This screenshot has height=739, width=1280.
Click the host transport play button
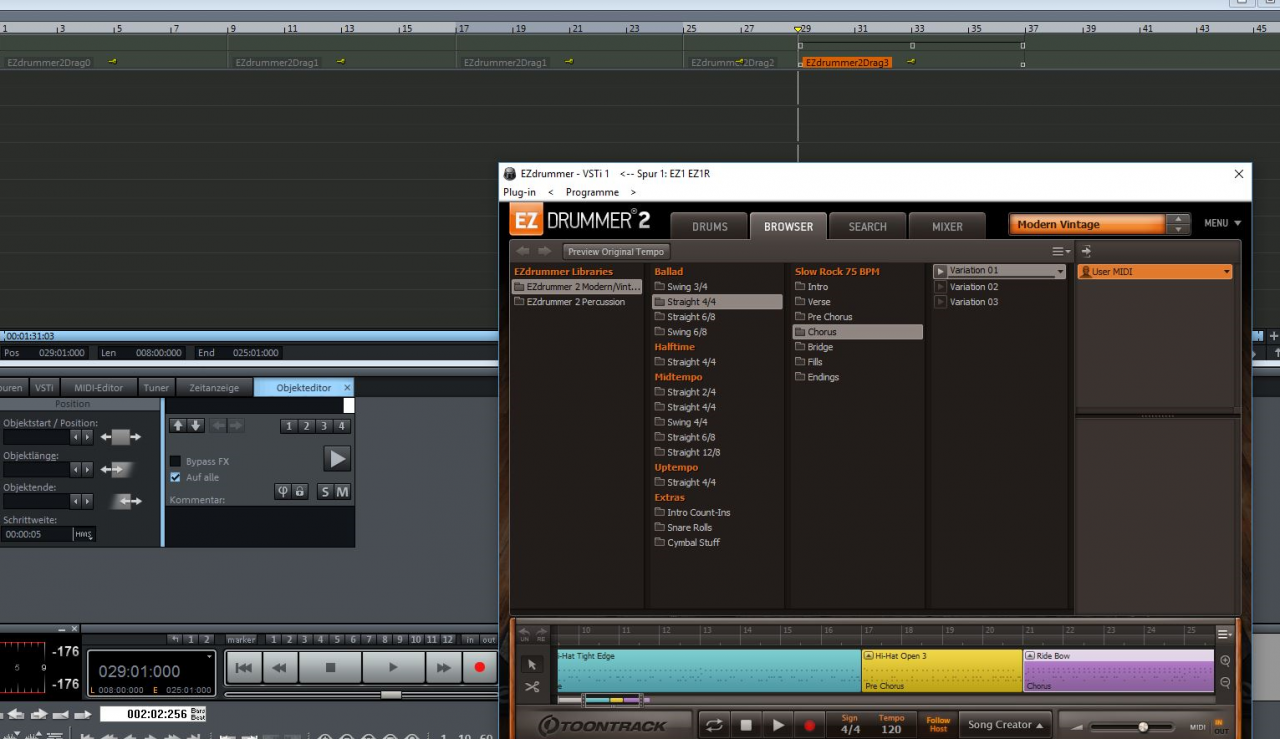(x=393, y=667)
